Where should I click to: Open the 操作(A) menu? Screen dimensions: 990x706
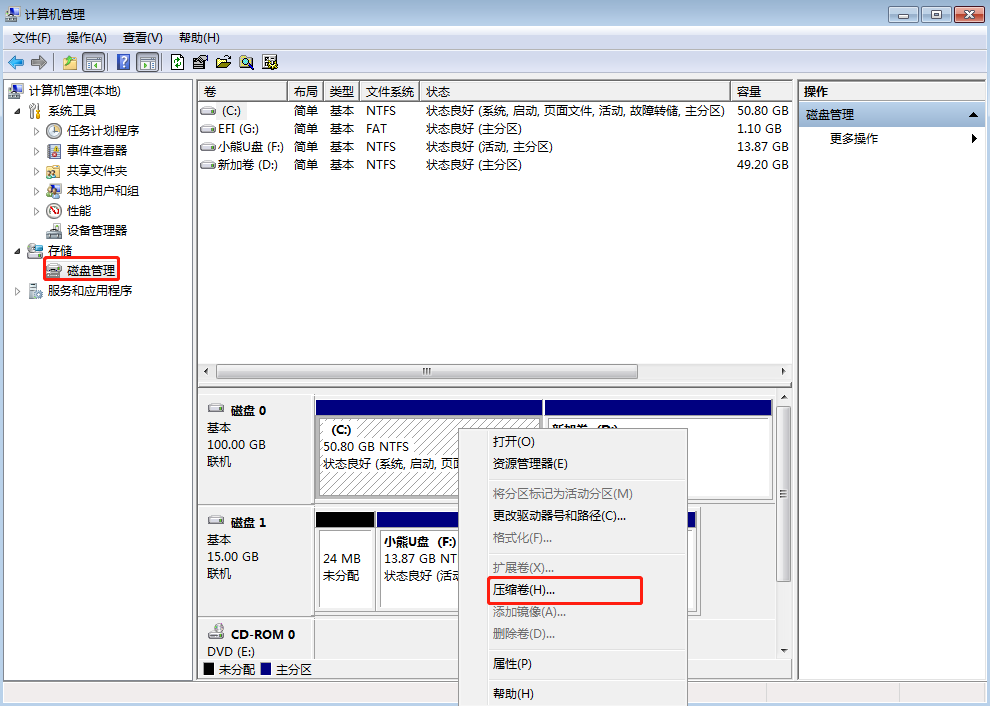[86, 38]
